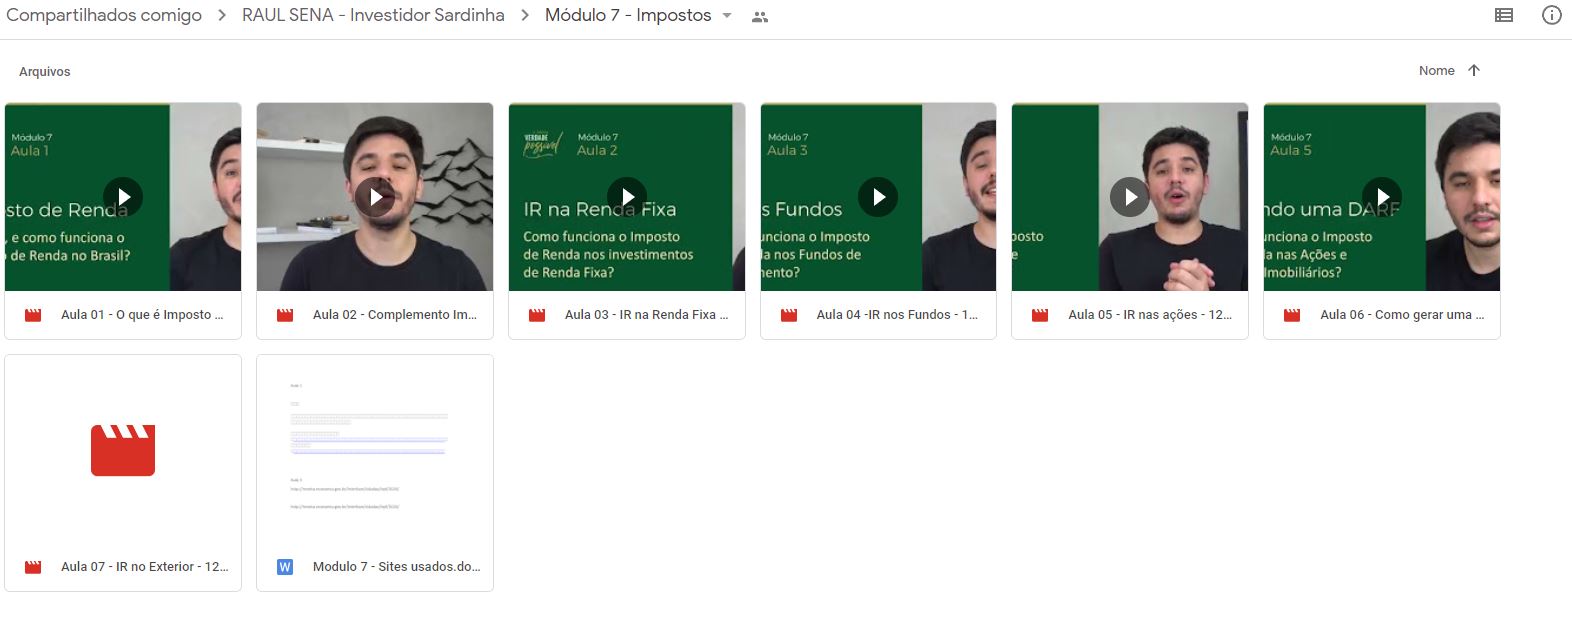Expand the Módulo 7 - Impostos folder dropdown
The height and width of the screenshot is (624, 1572).
(727, 16)
